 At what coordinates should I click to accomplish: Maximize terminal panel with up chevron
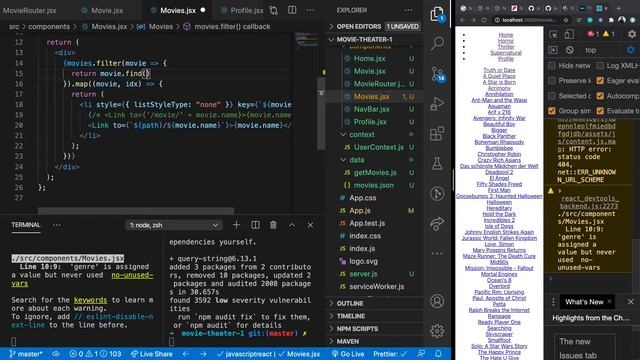[x=292, y=225]
